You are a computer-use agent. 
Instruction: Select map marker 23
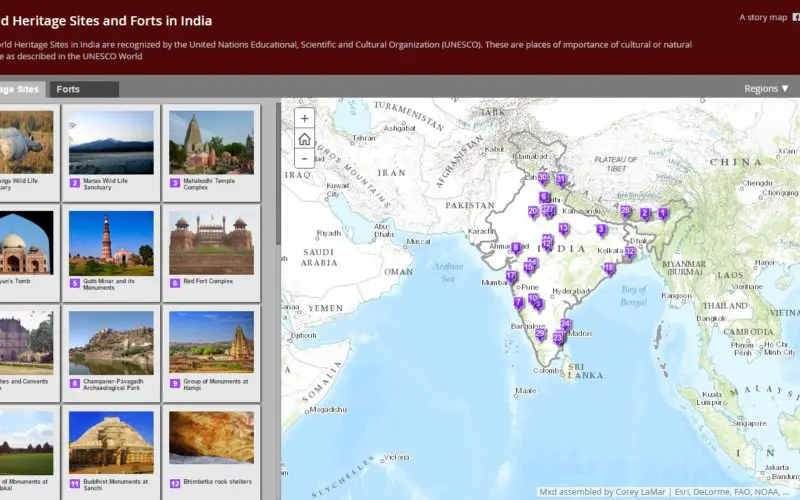558,338
